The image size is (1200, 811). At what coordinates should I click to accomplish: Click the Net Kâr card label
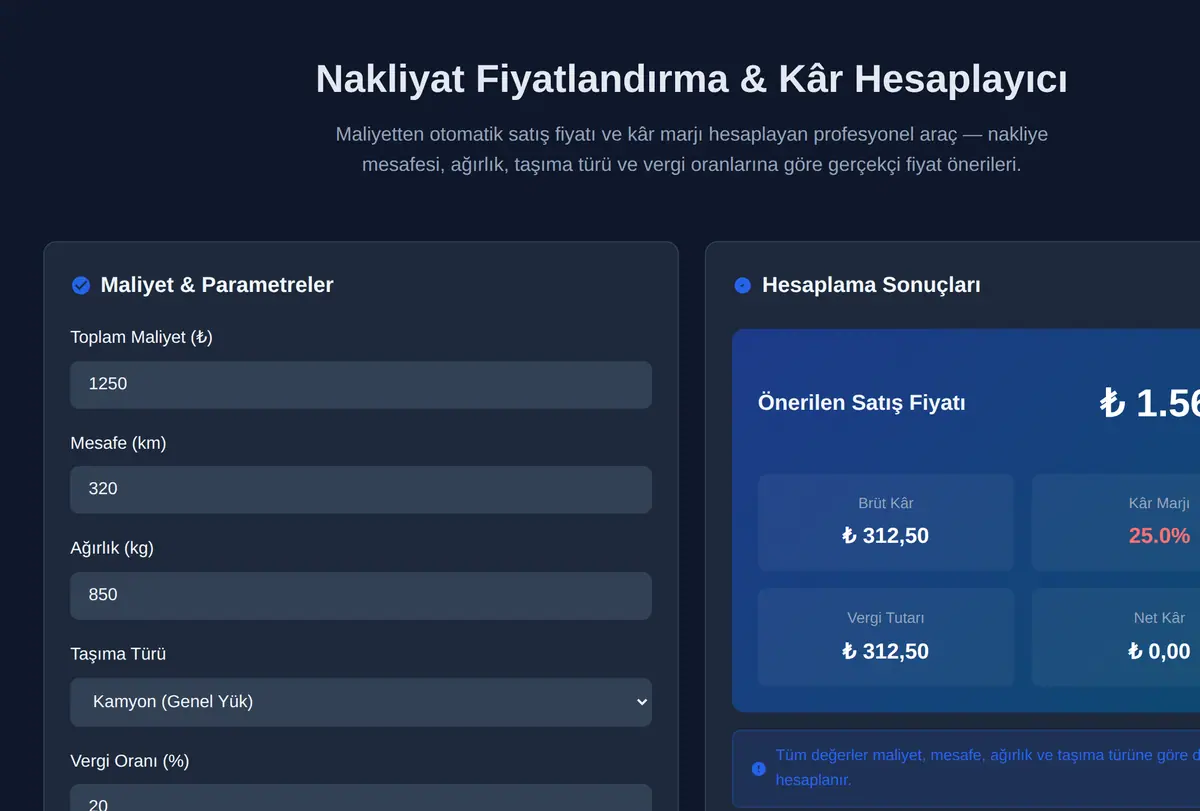tap(1159, 618)
